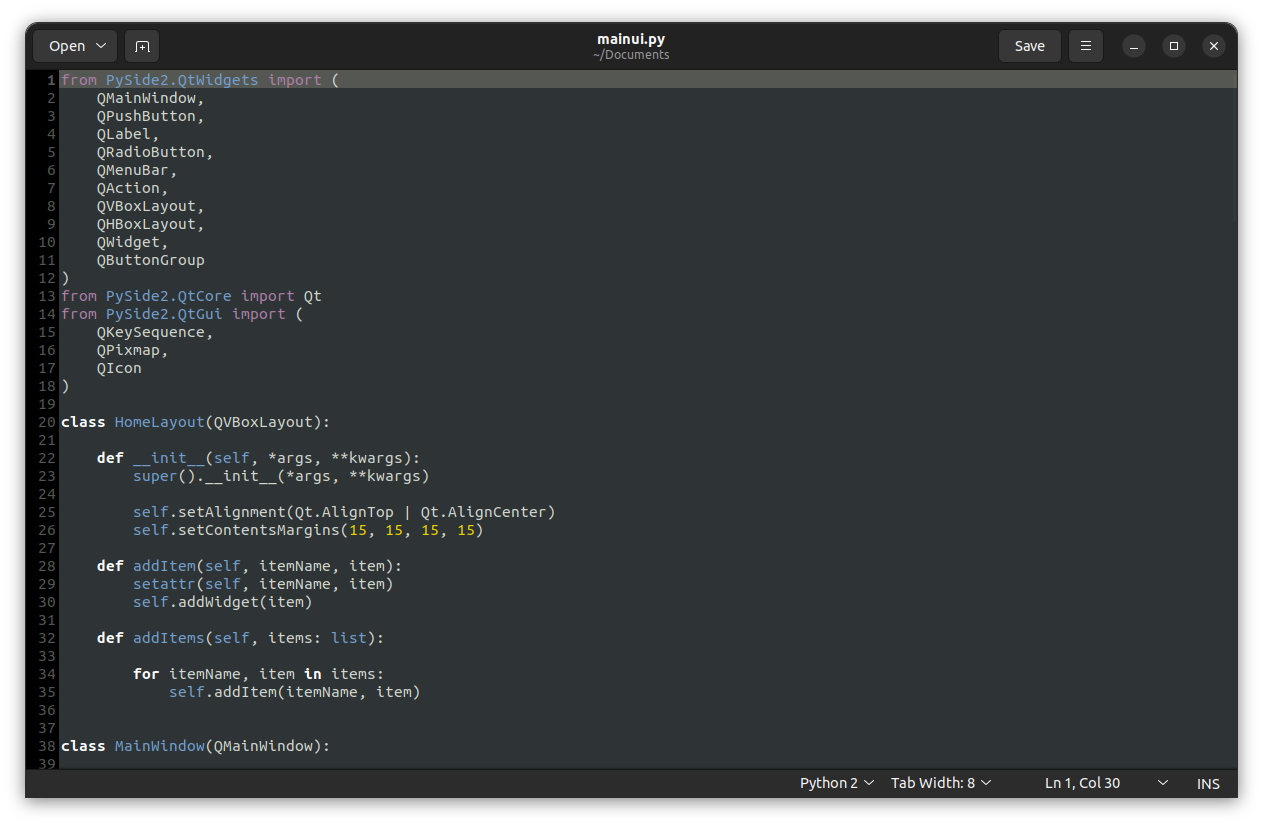
Task: Click the QIcon import text
Action: tap(119, 367)
